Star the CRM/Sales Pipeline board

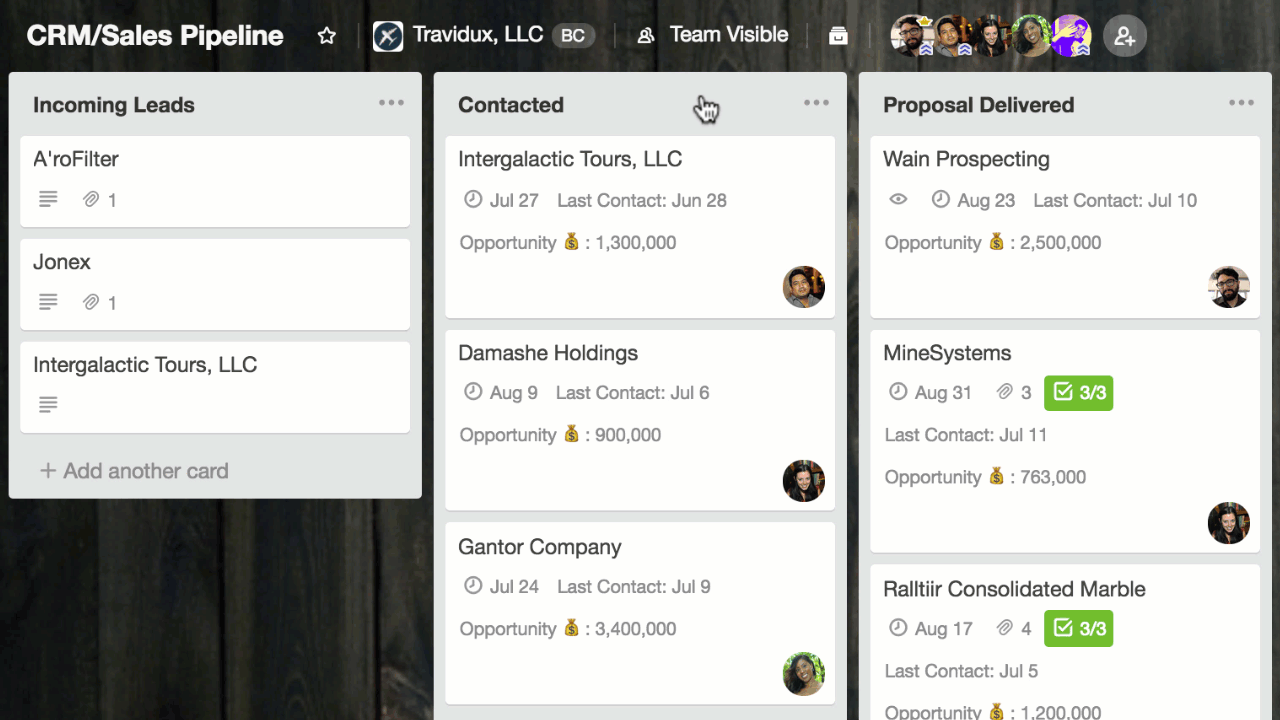[x=327, y=36]
